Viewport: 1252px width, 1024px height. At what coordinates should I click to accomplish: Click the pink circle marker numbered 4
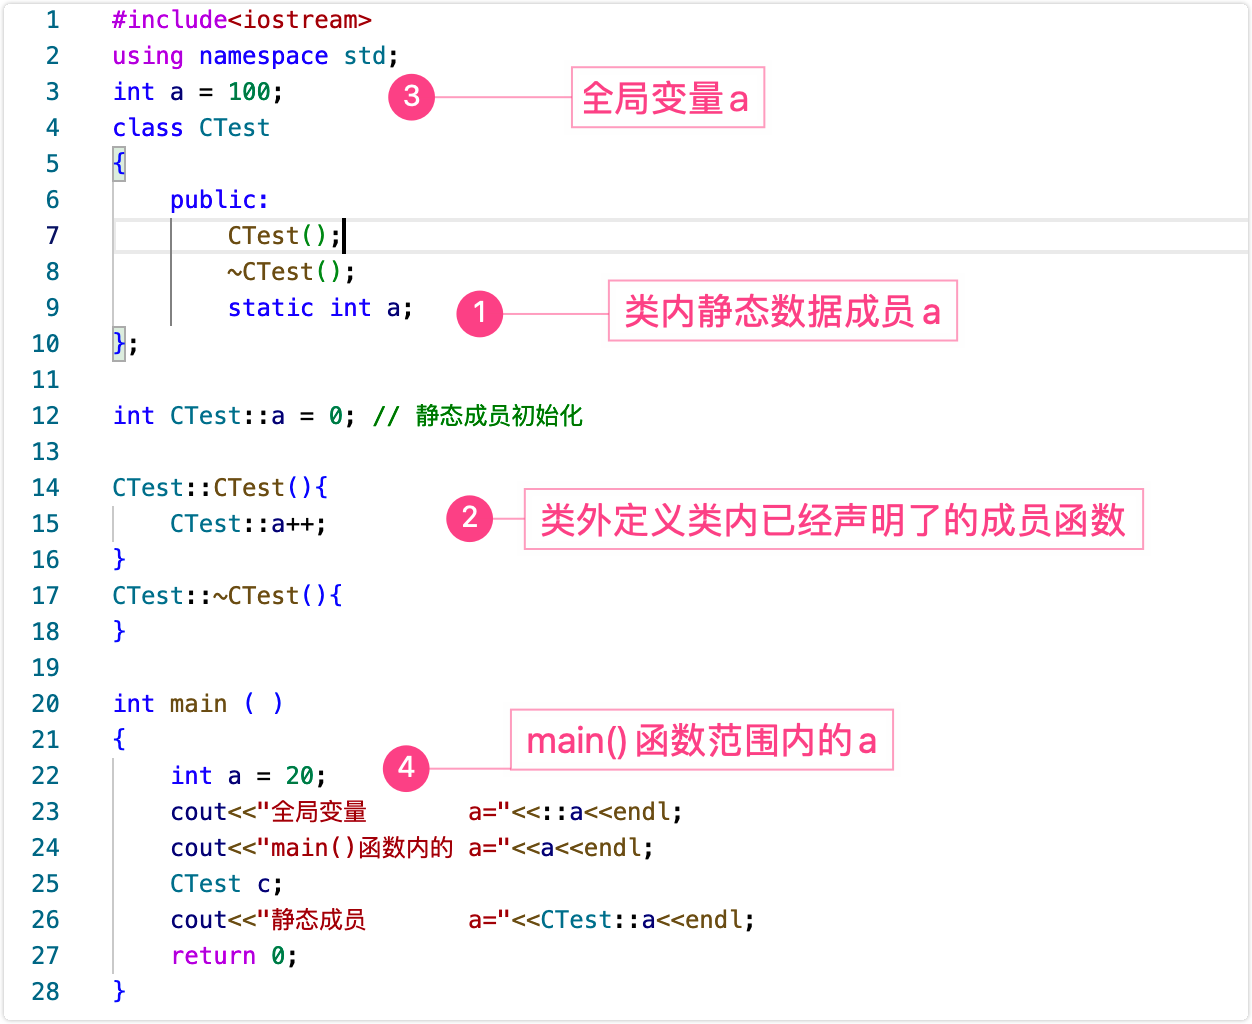point(406,768)
